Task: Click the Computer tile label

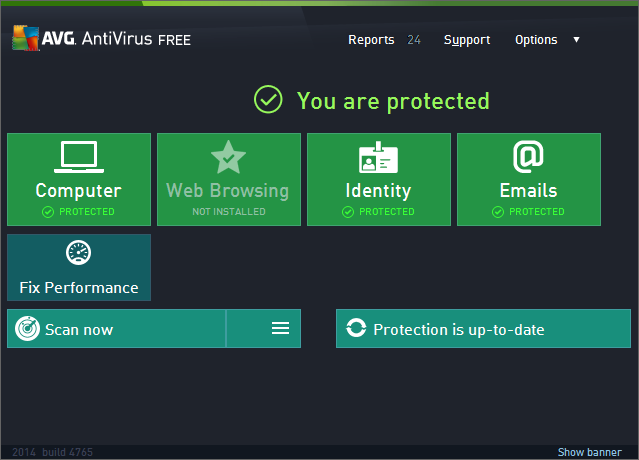Action: 79,191
